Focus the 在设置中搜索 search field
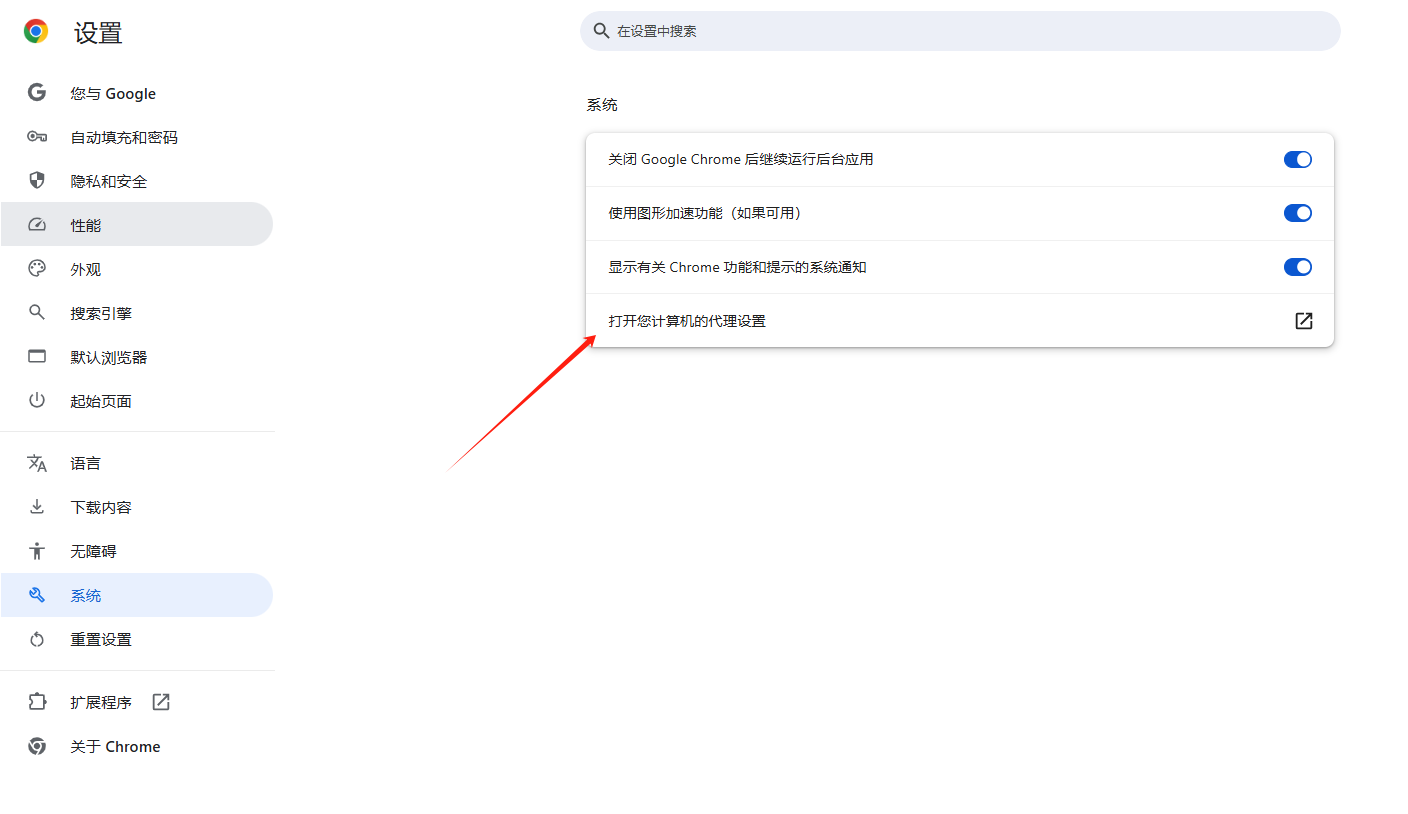 [x=960, y=31]
